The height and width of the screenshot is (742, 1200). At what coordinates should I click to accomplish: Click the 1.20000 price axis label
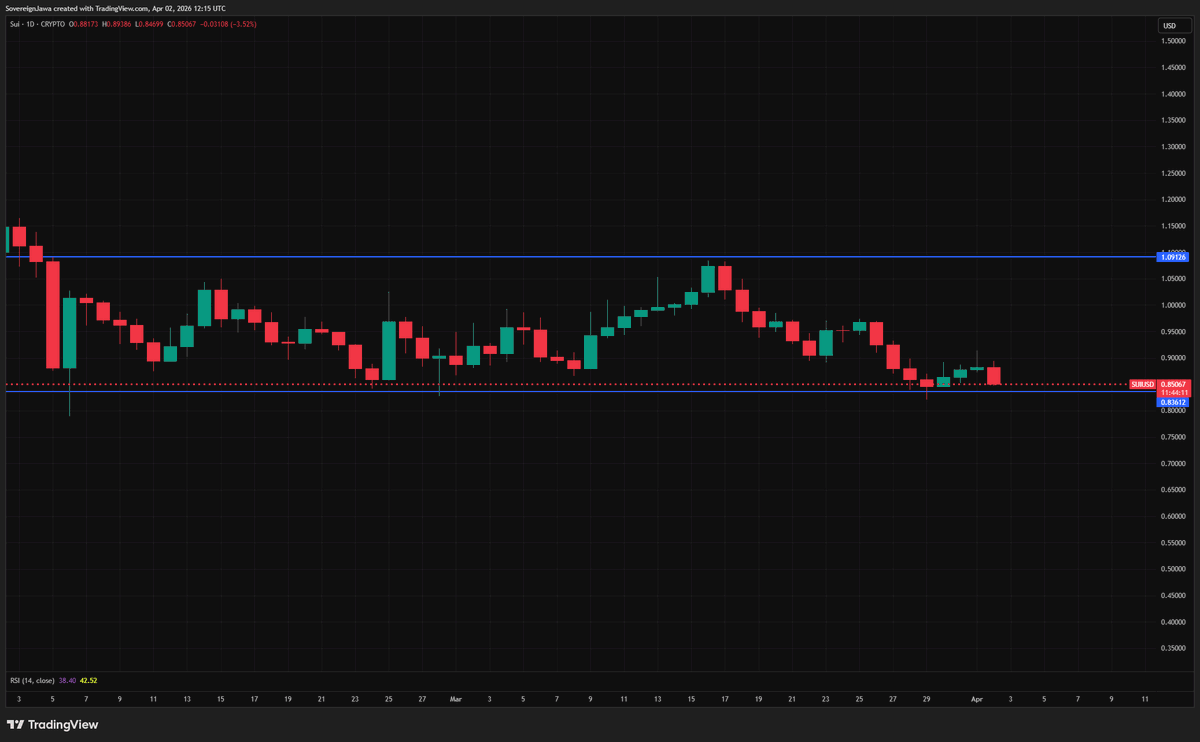pos(1173,200)
